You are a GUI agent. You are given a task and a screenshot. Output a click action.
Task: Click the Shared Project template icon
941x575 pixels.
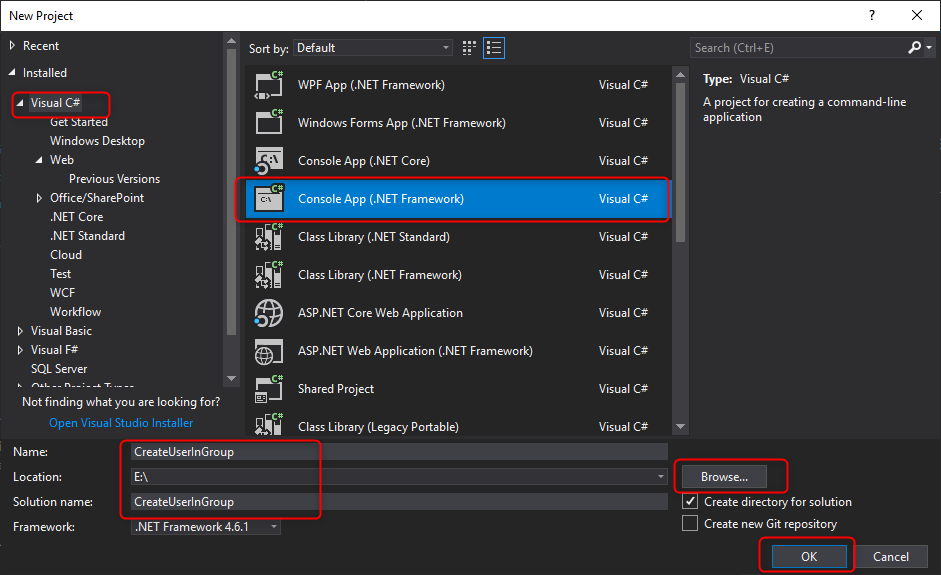(x=268, y=389)
